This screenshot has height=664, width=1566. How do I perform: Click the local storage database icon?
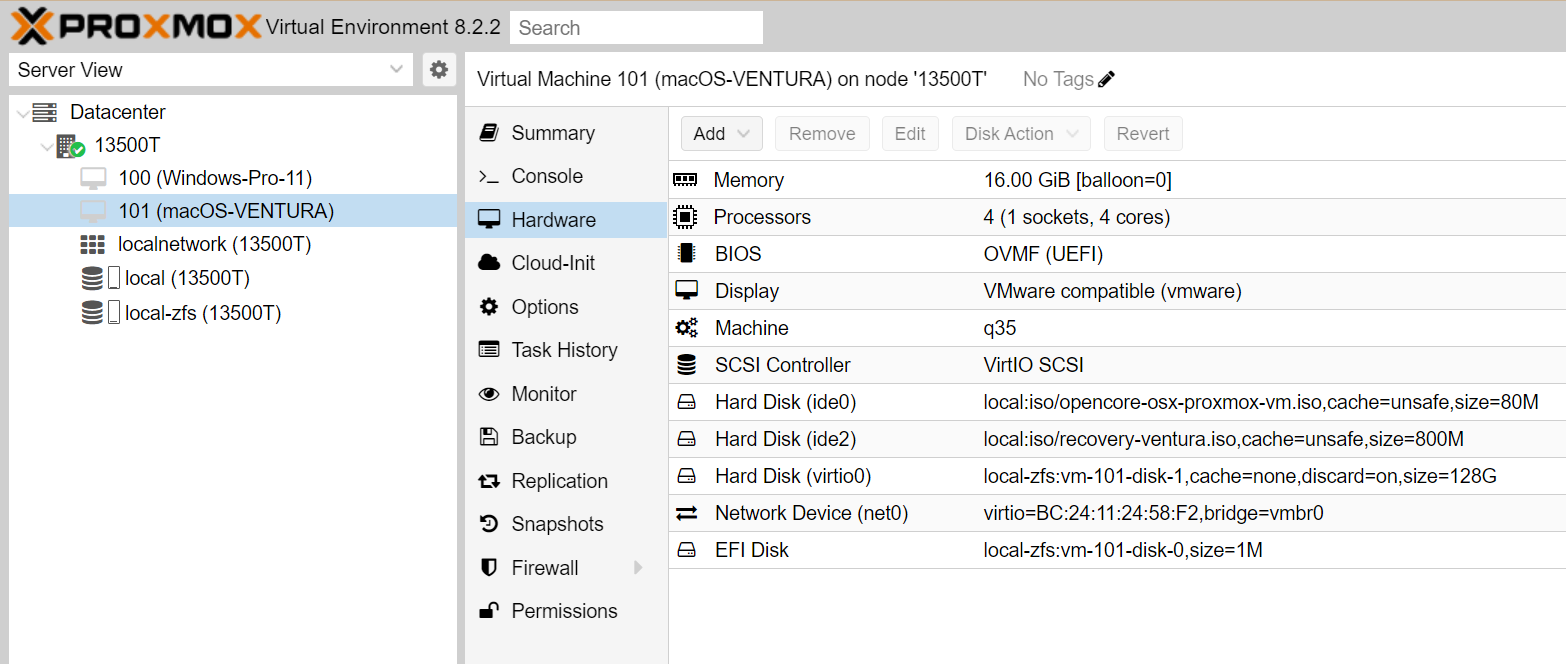click(x=93, y=278)
